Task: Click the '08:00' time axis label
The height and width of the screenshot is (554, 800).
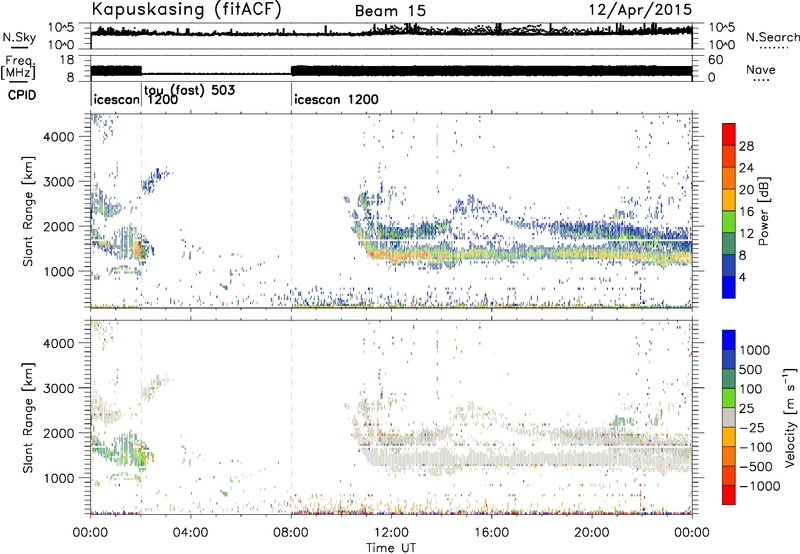Action: click(291, 533)
